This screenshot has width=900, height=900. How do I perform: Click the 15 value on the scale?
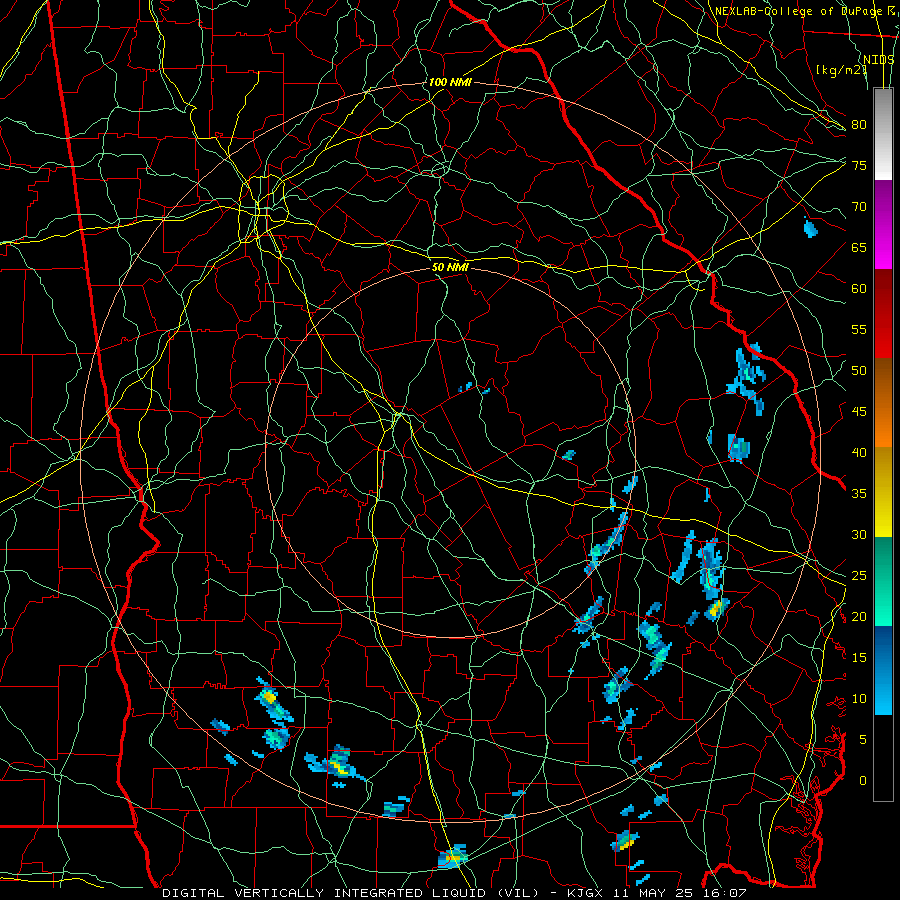(x=859, y=658)
